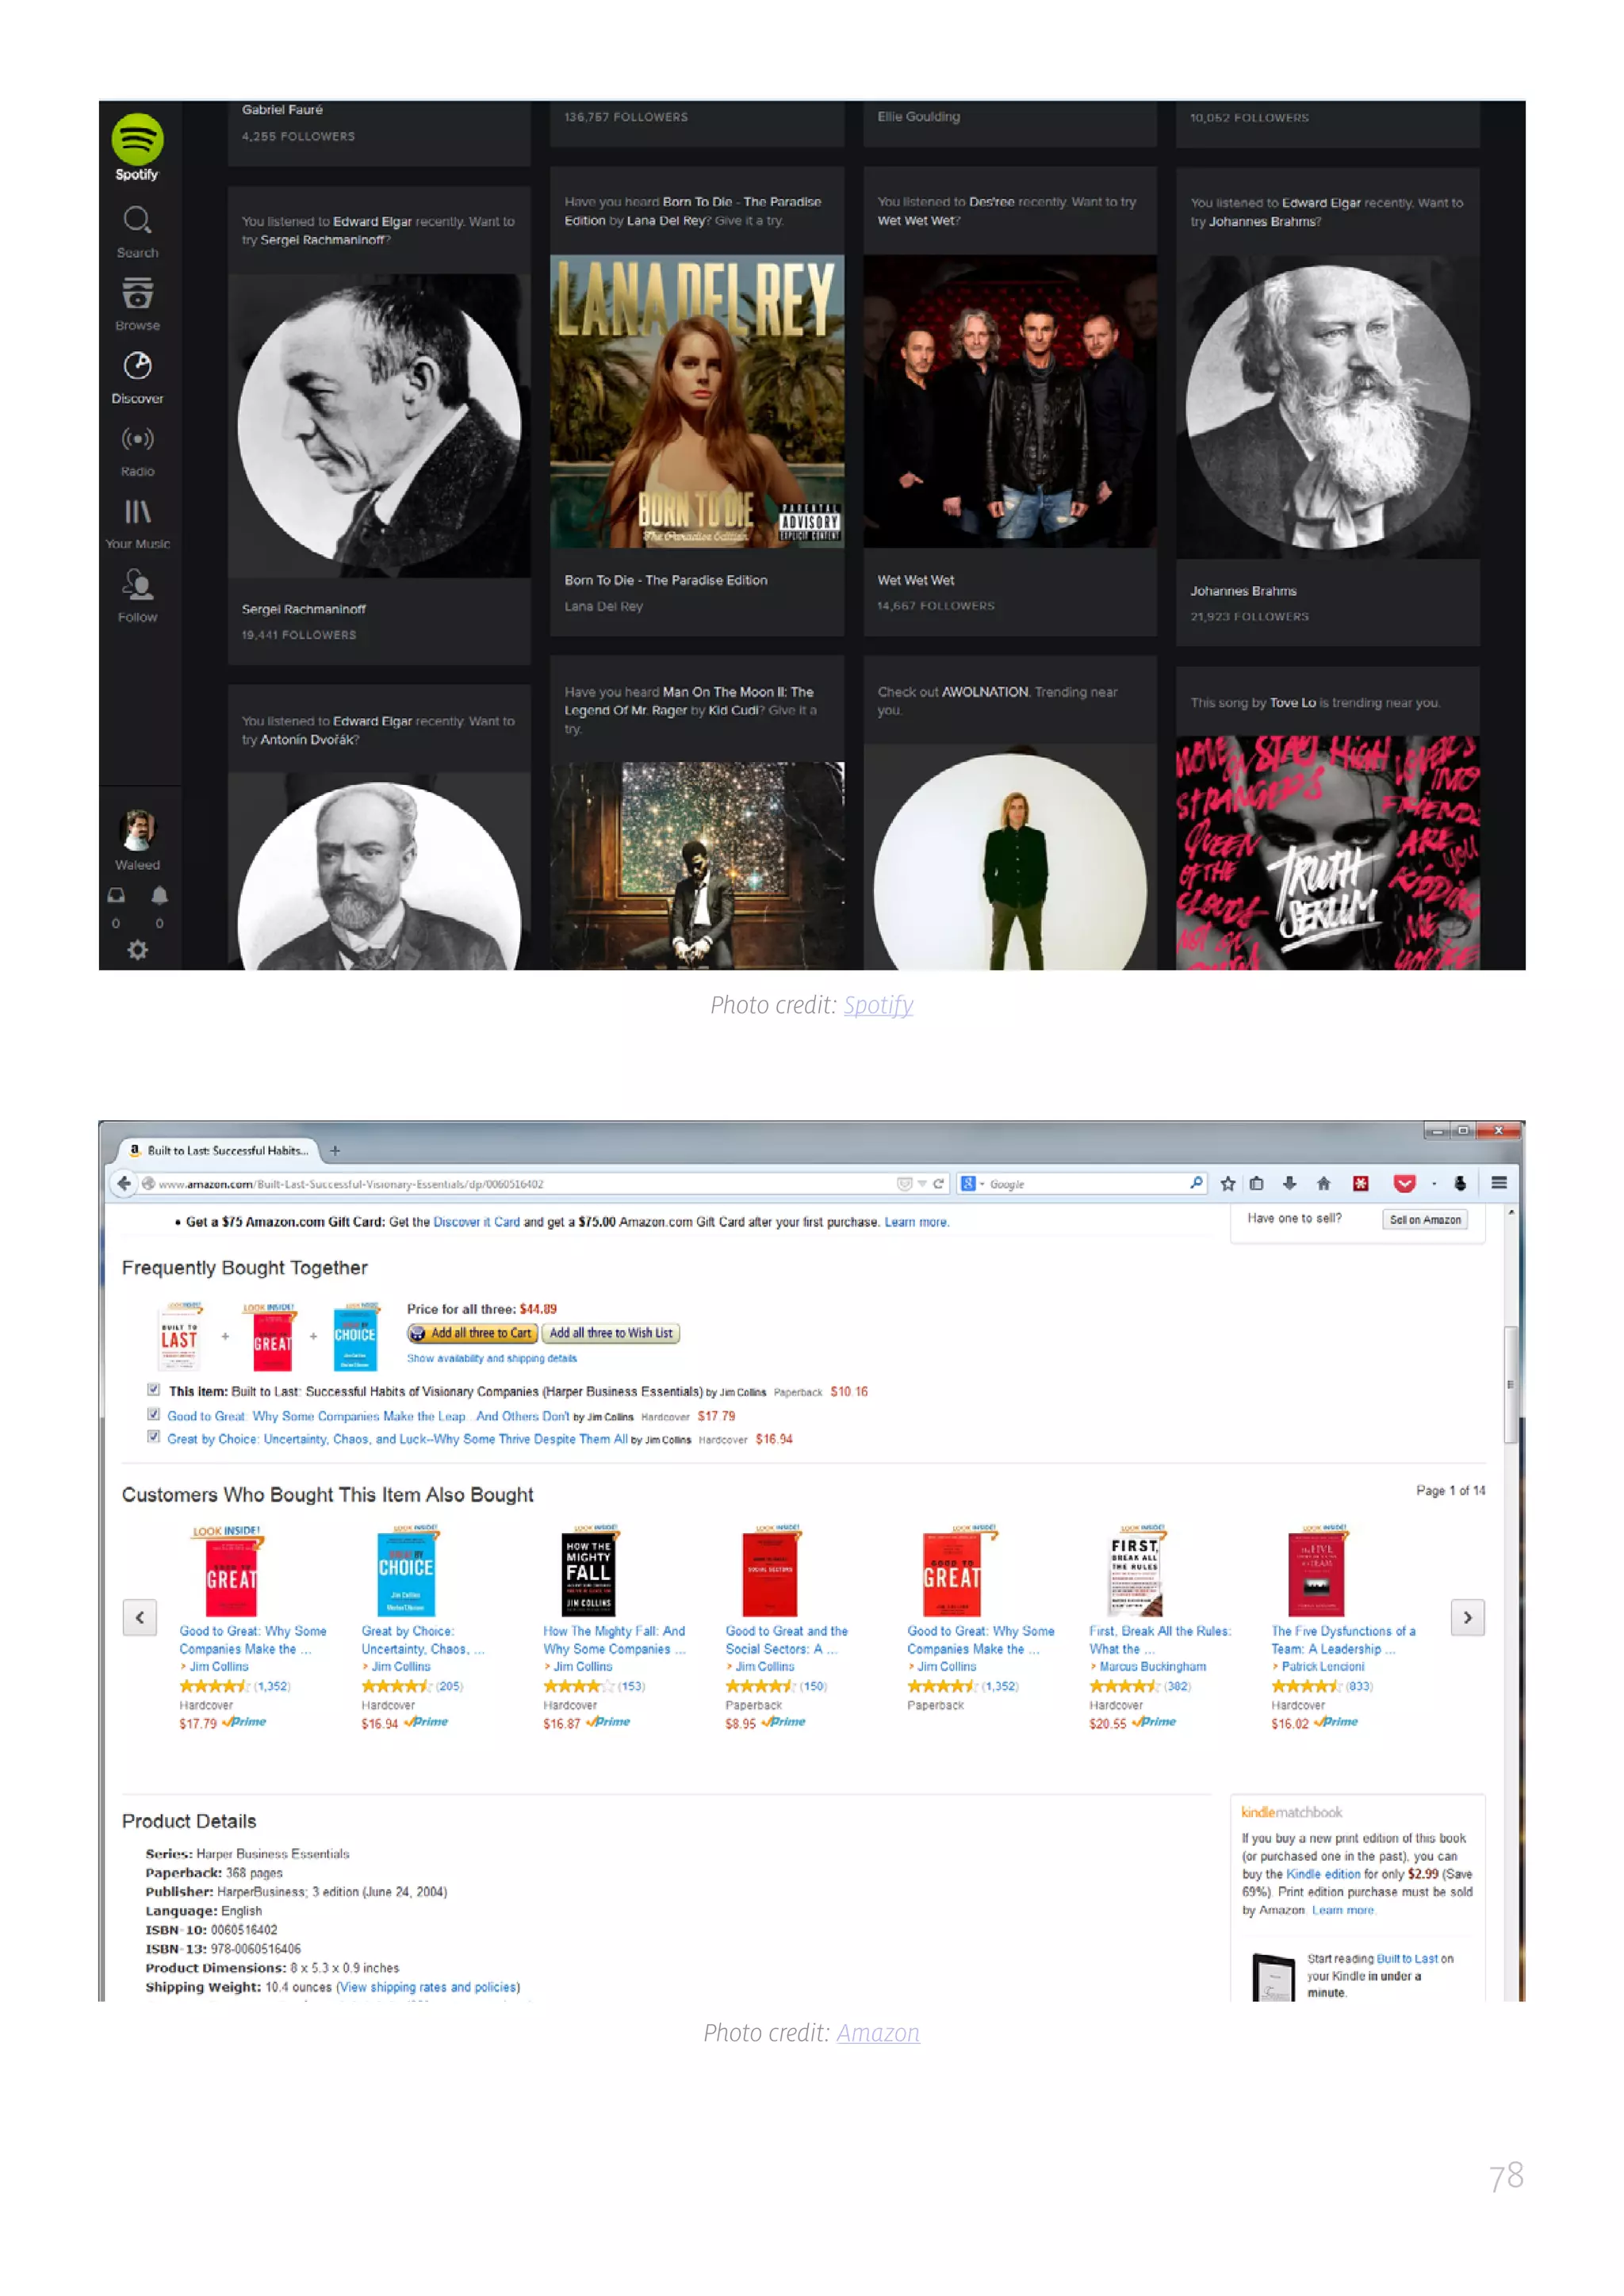Screen dimensions: 1624x2296
Task: Open the Browse section in Spotify
Action: 137,294
